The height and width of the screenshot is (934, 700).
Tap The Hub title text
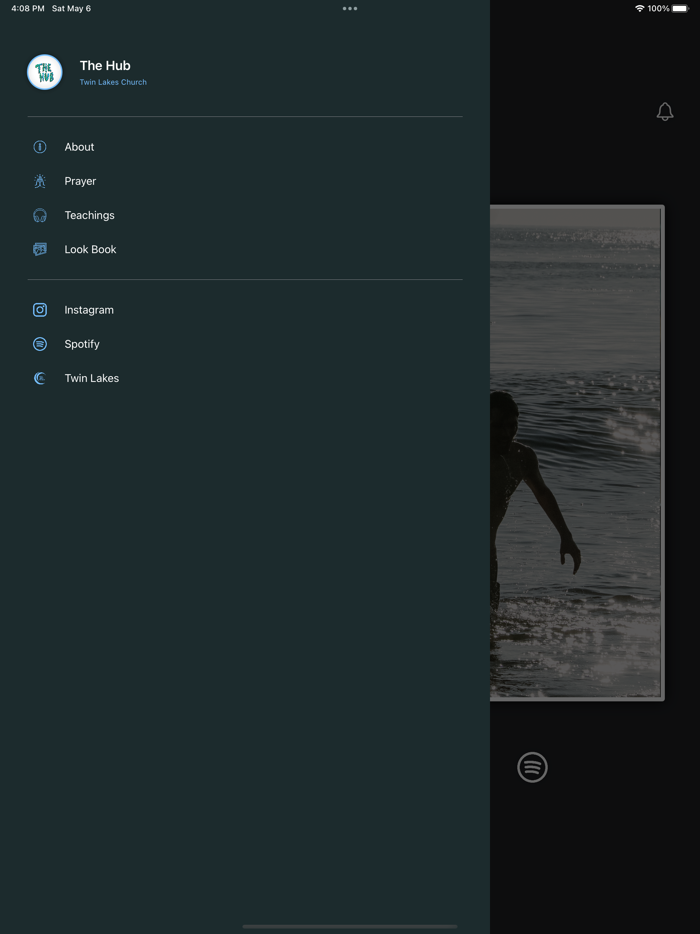(105, 66)
